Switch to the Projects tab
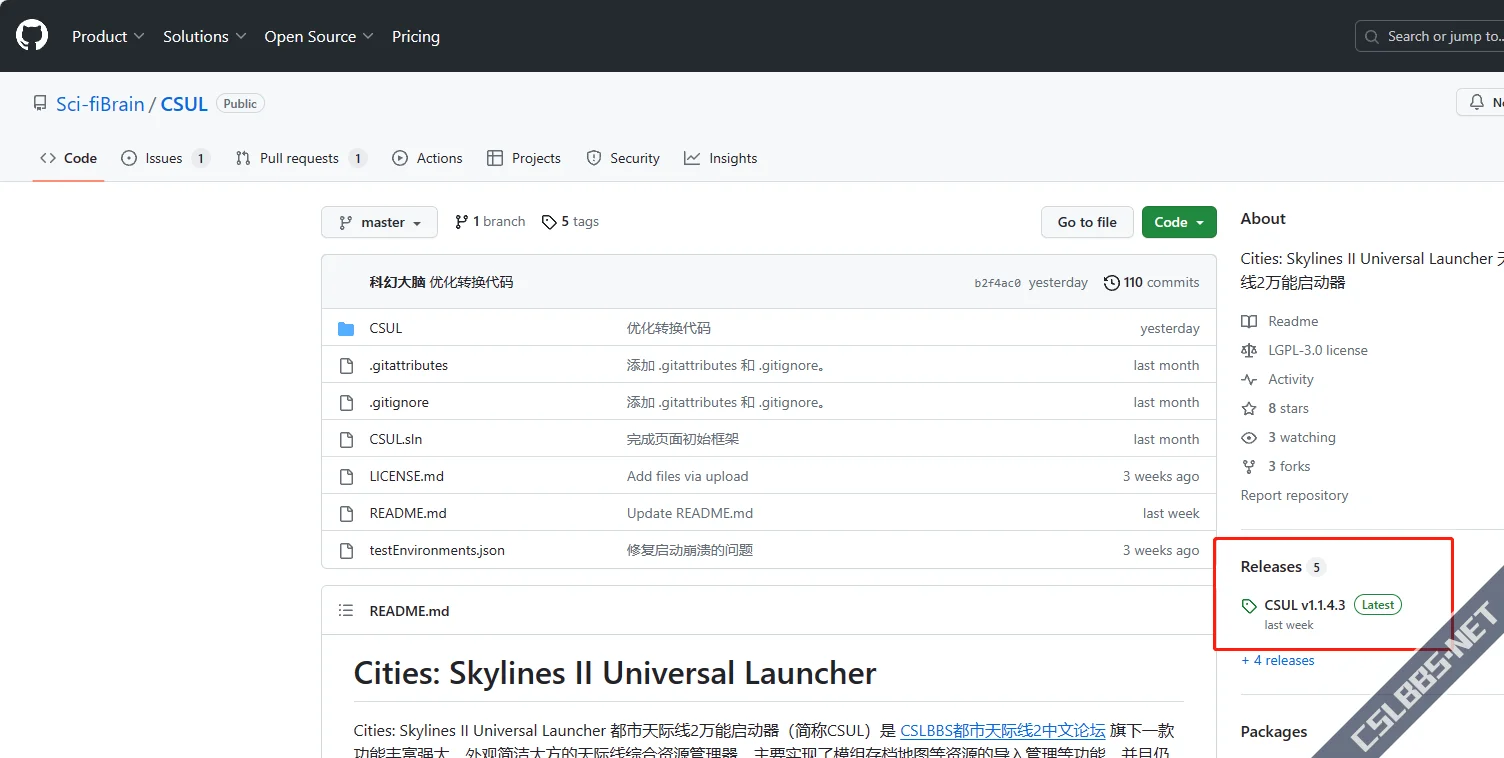 (x=523, y=158)
